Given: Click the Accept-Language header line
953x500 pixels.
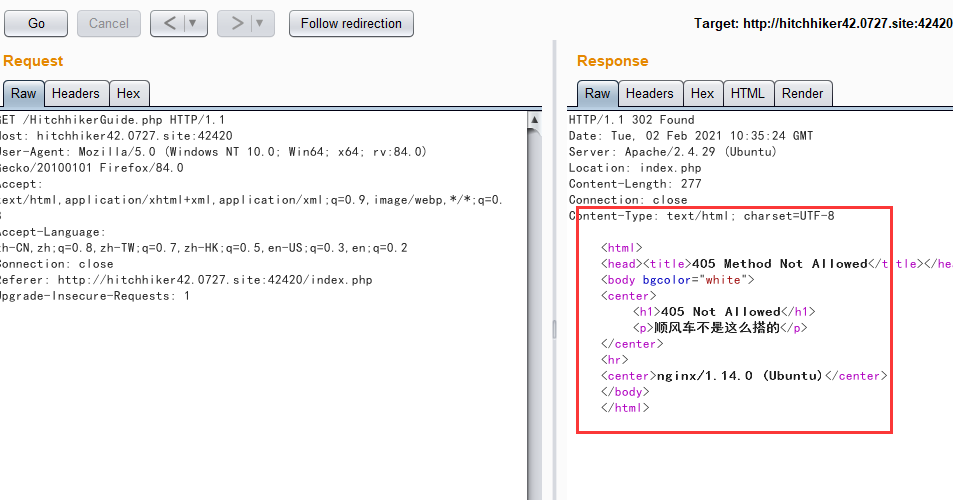Looking at the screenshot, I should coord(53,231).
